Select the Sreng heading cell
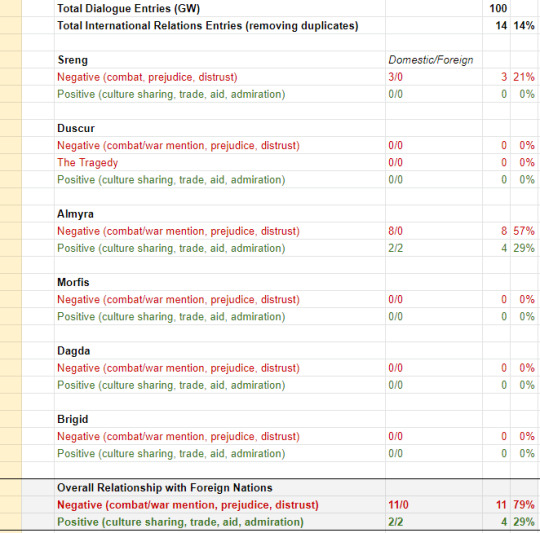 click(220, 60)
